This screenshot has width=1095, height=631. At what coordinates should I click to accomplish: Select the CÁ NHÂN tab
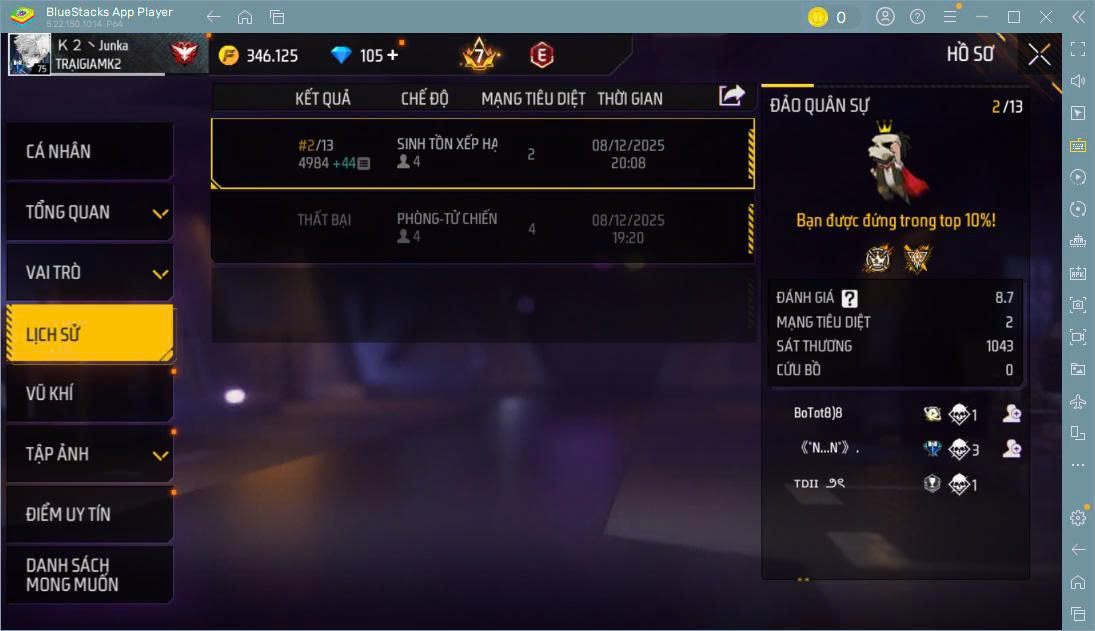point(90,151)
